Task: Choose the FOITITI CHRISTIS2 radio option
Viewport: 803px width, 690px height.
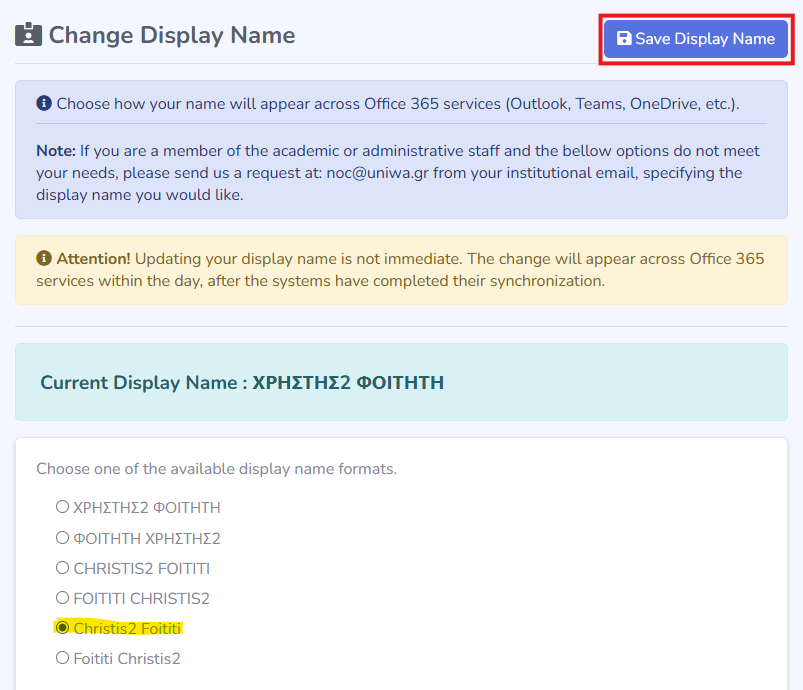Action: 62,597
